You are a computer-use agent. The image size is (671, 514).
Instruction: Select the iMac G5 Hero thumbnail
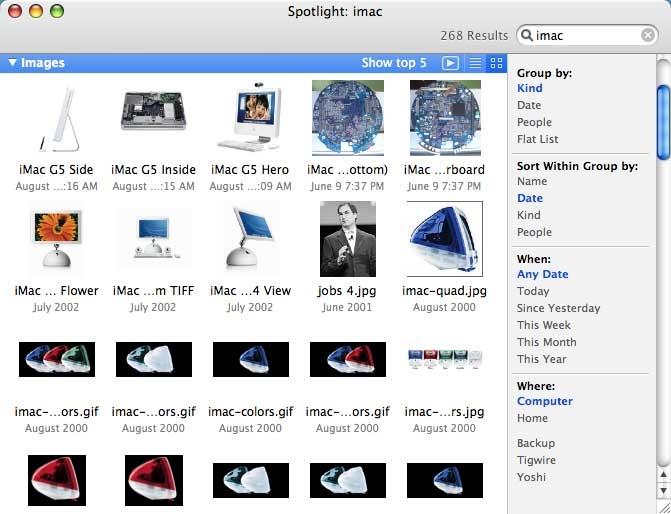click(250, 116)
